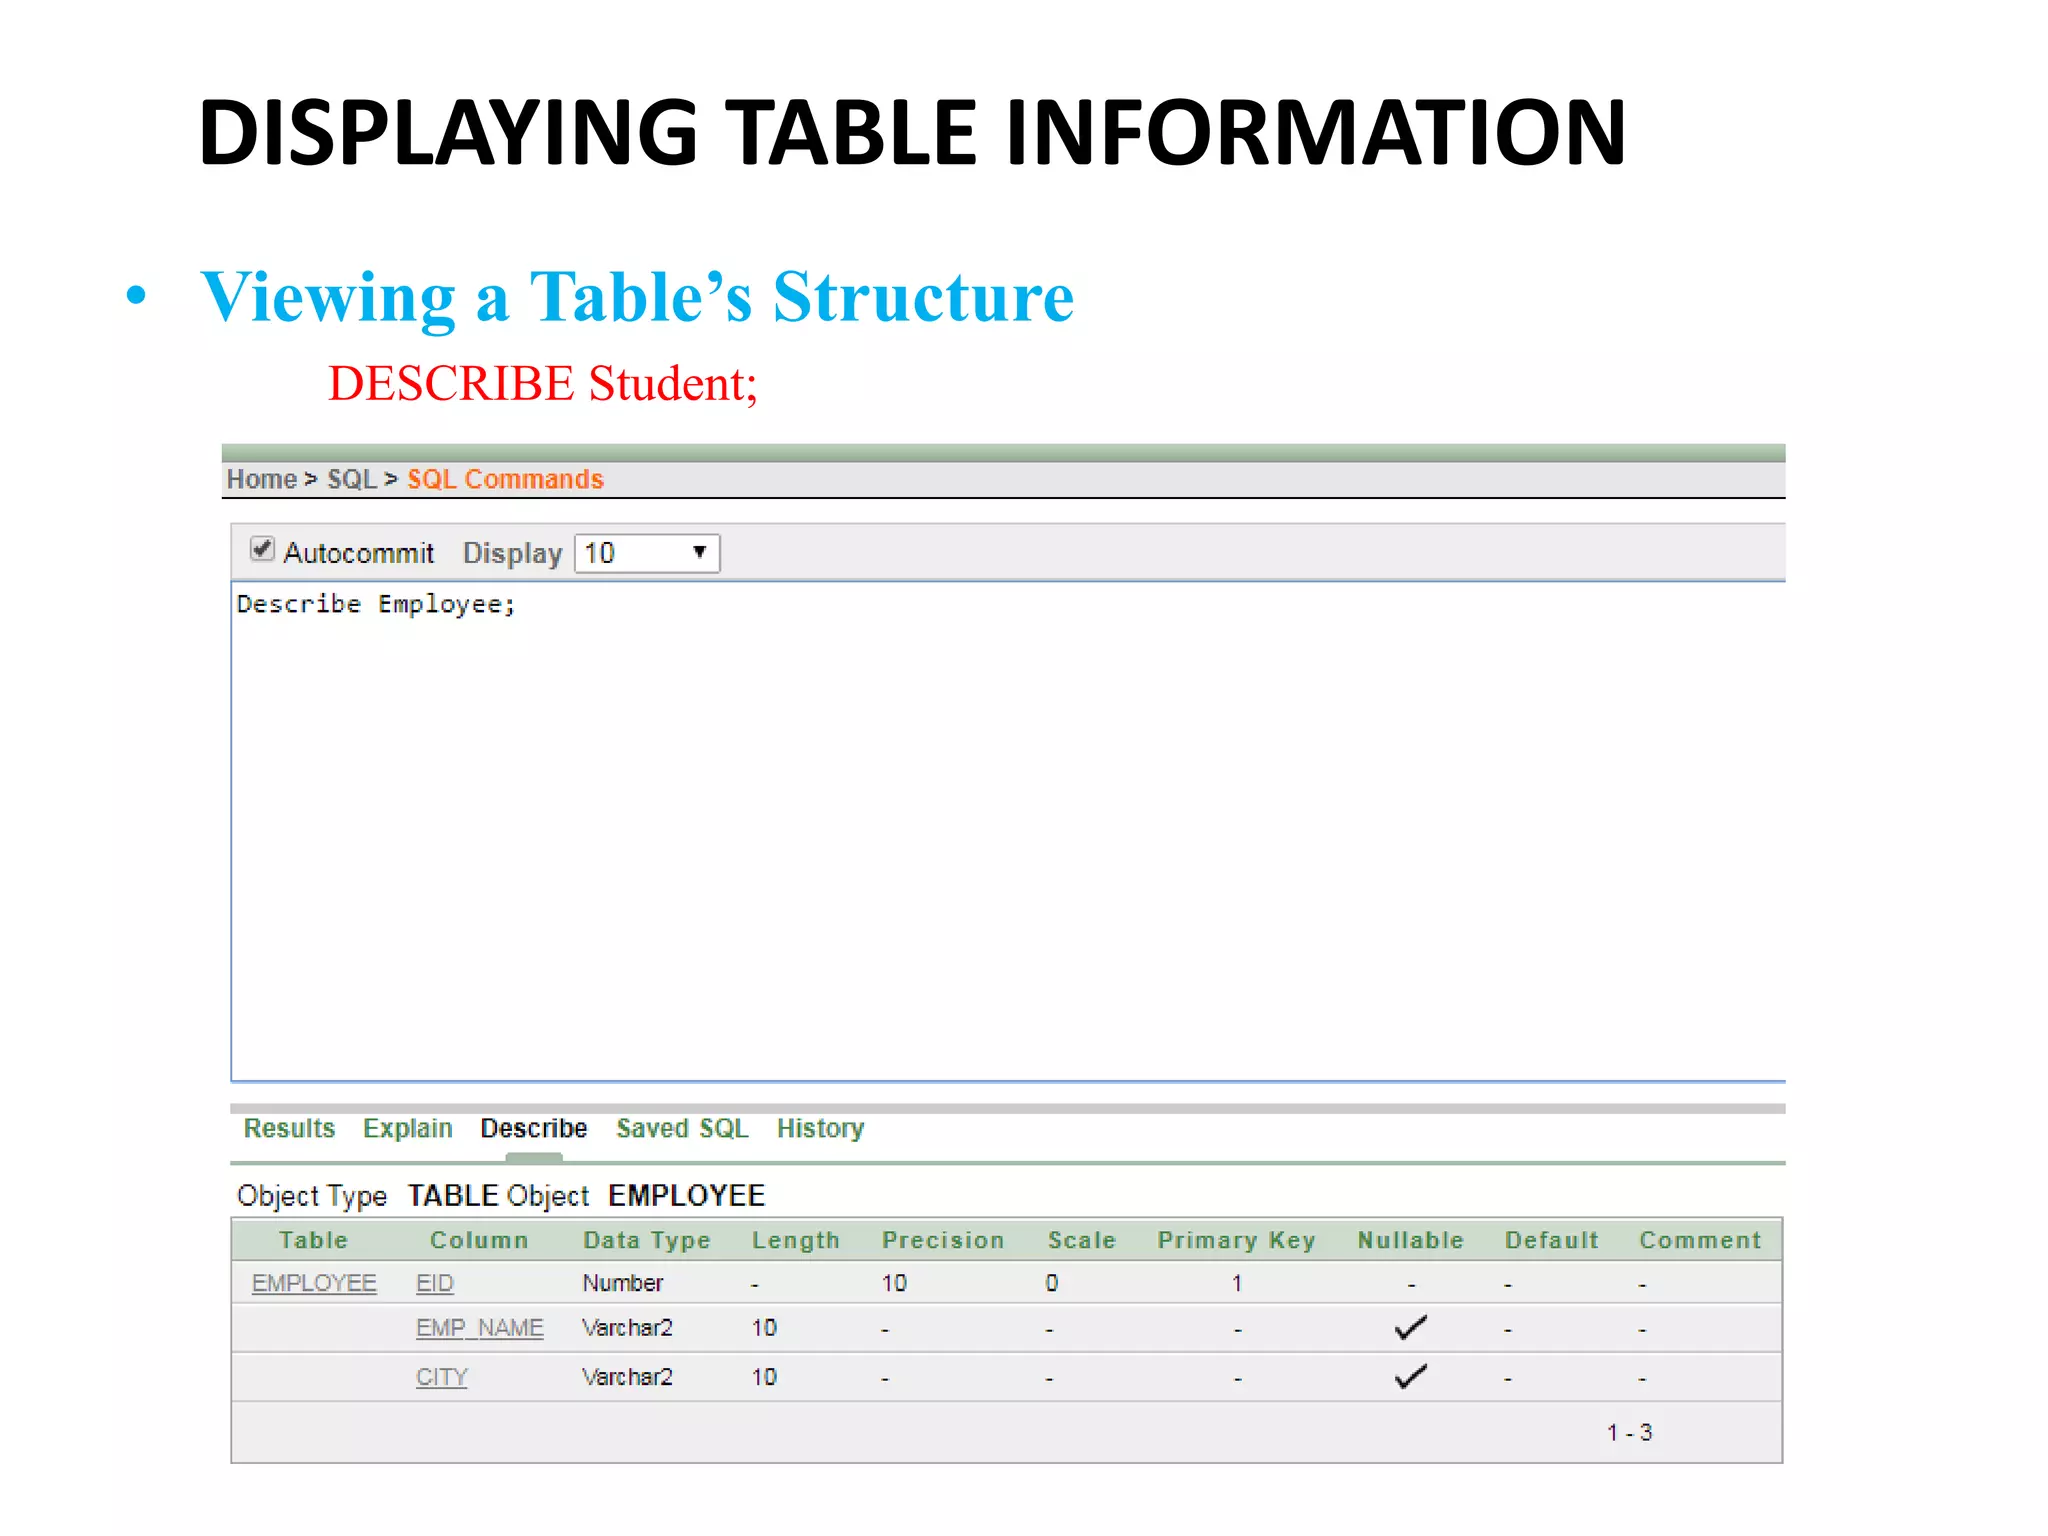This screenshot has width=2048, height=1536.
Task: Click inside the SQL command editor
Action: click(1000, 830)
